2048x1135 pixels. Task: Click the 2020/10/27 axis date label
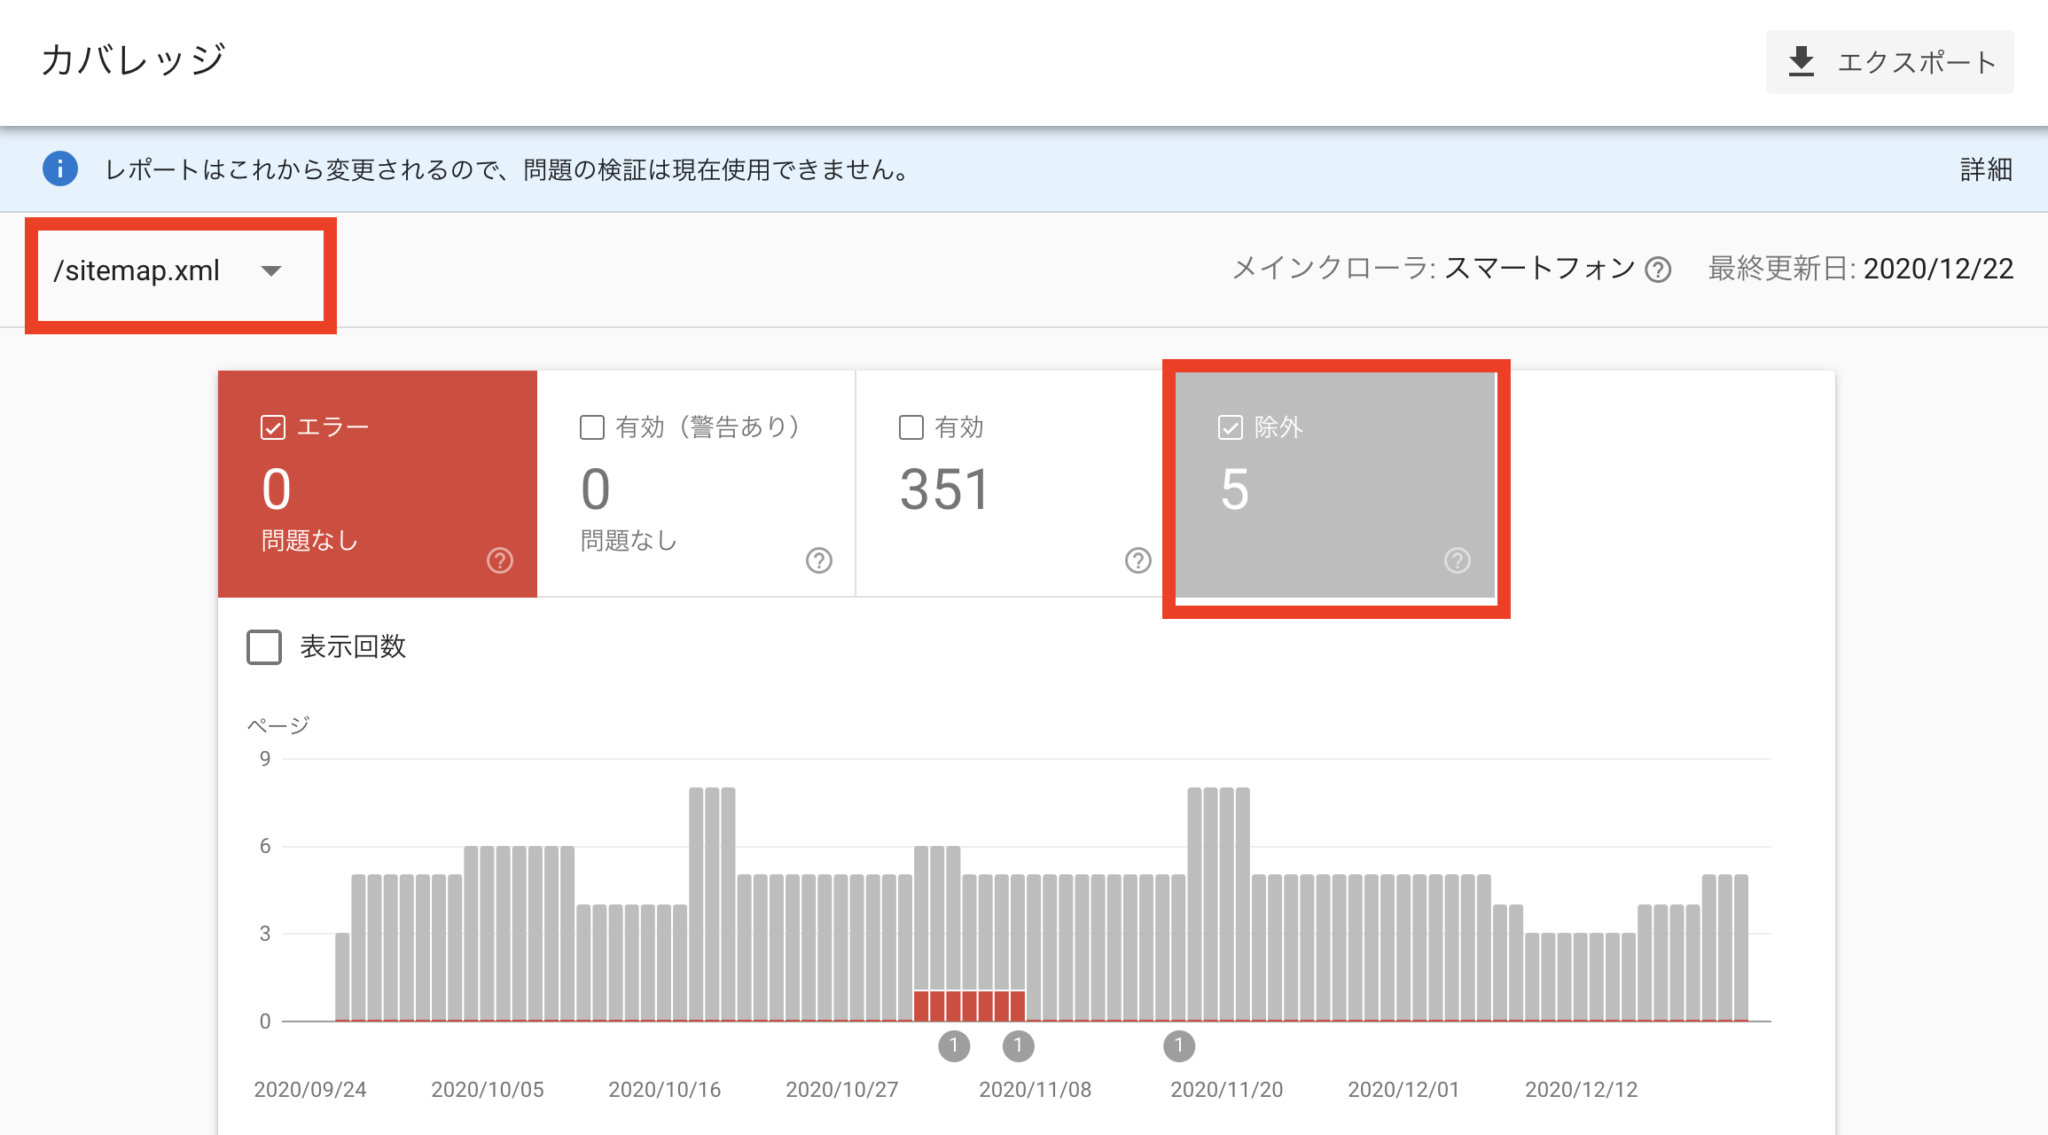click(x=842, y=1089)
